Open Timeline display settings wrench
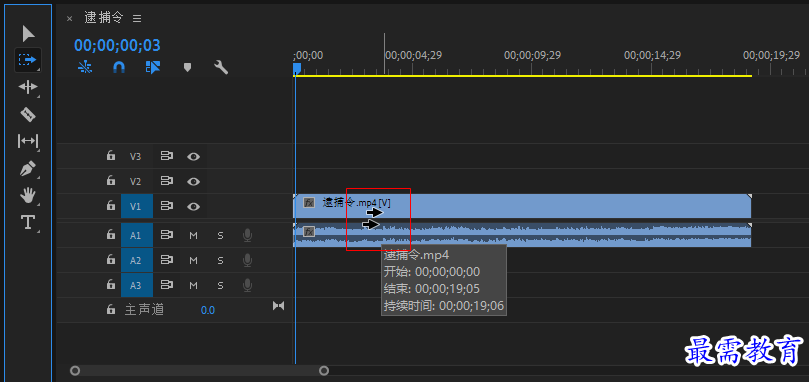Screen dimensions: 809x382 221,67
